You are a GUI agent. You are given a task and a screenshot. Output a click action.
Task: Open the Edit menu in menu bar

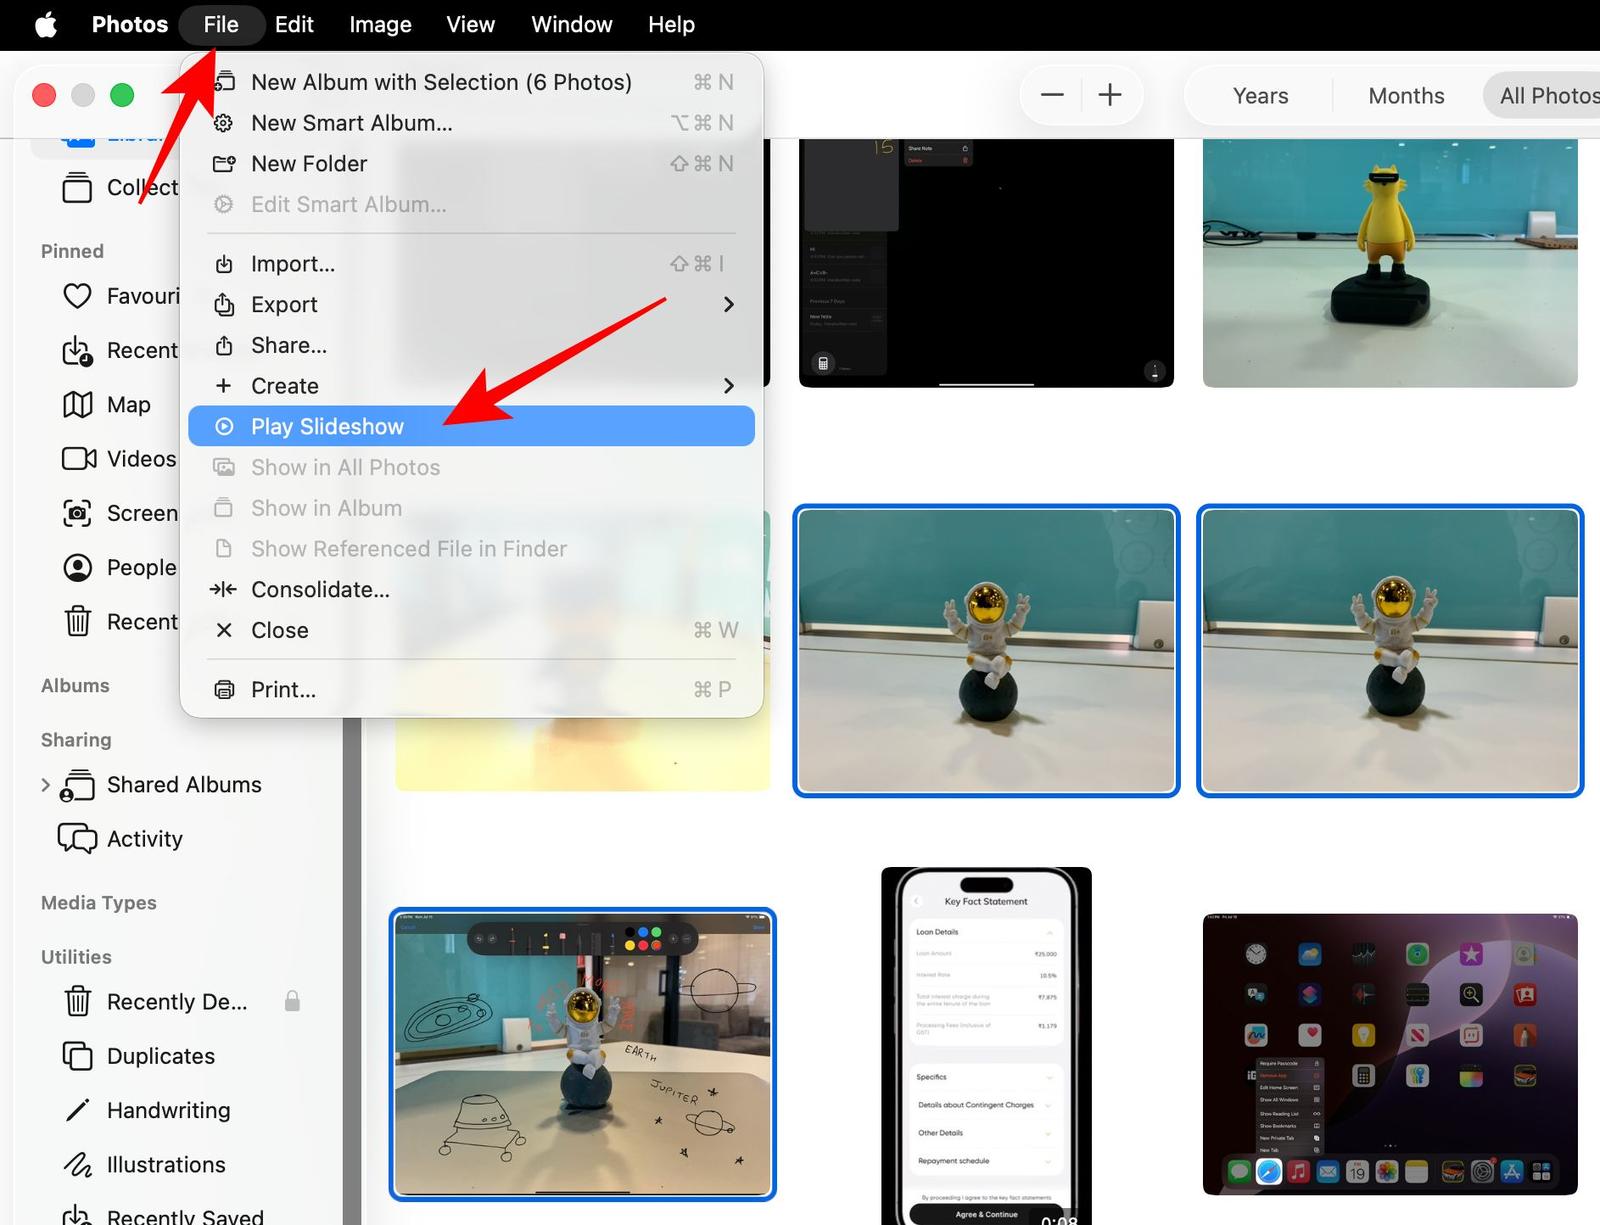tap(294, 24)
